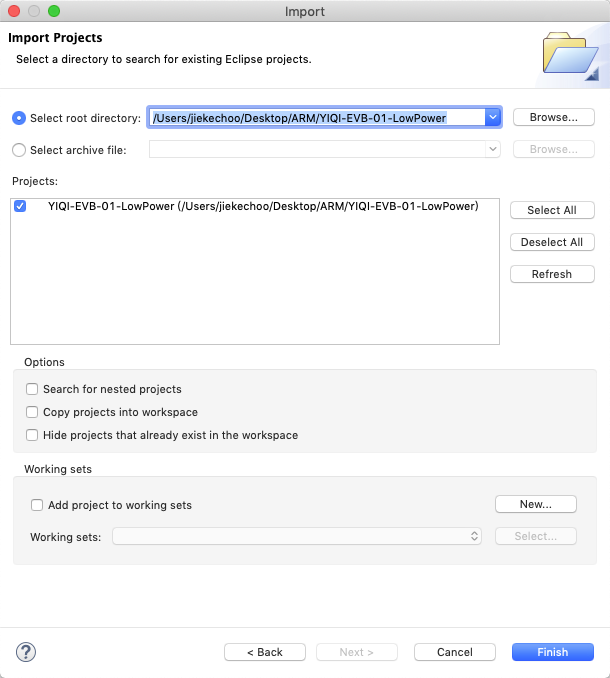Go back with the Back button
This screenshot has width=610, height=678.
(x=265, y=652)
